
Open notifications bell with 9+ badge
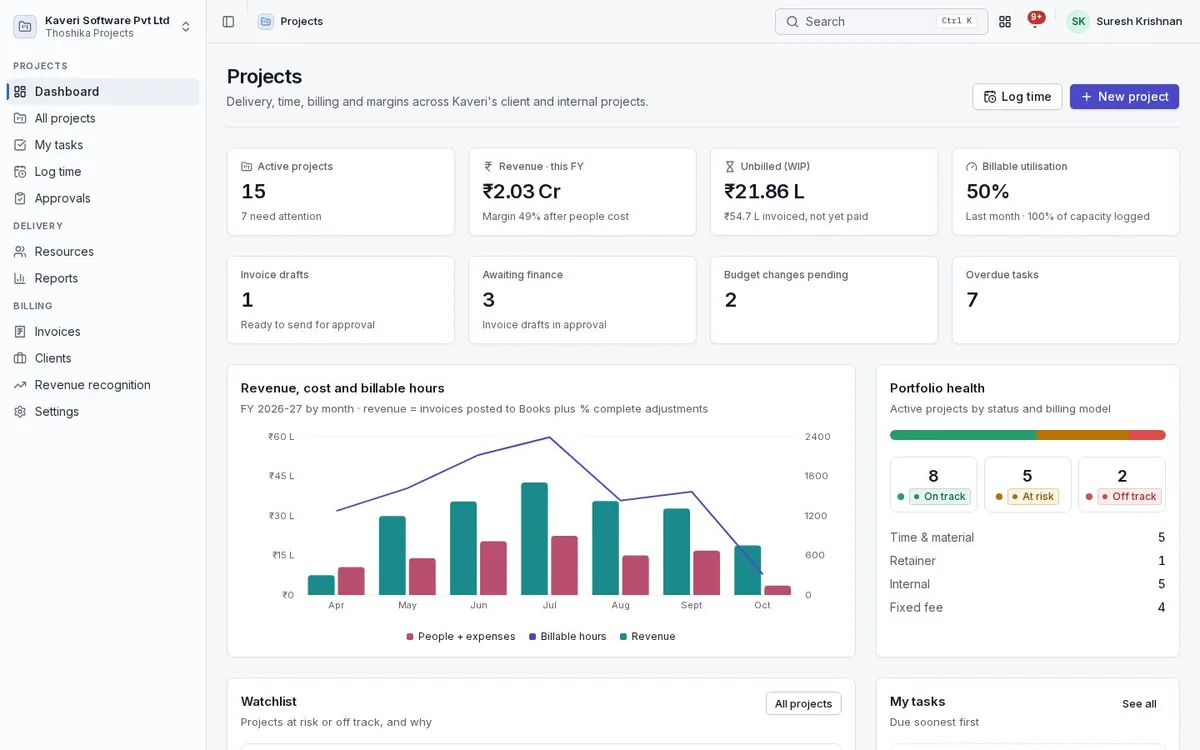tap(1035, 21)
